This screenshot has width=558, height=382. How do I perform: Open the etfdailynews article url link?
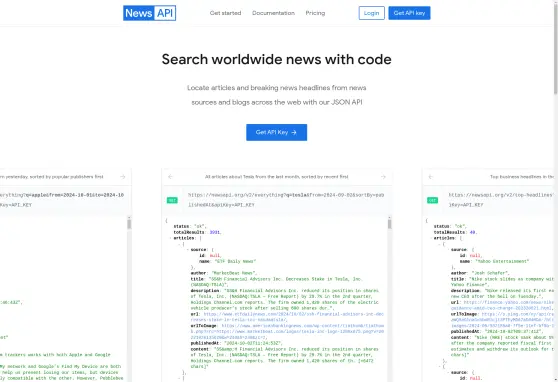click(294, 317)
